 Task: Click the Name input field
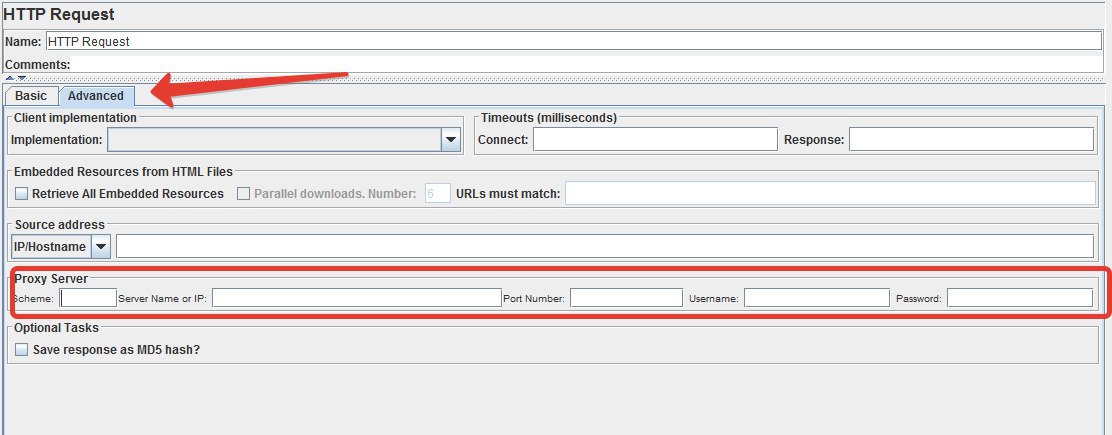point(574,41)
